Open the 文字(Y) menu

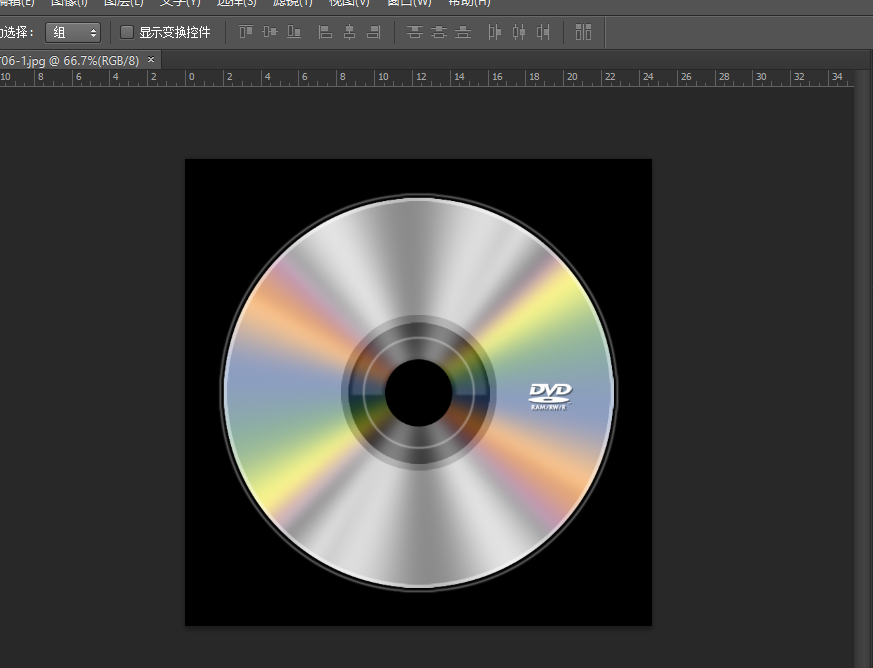(x=180, y=3)
